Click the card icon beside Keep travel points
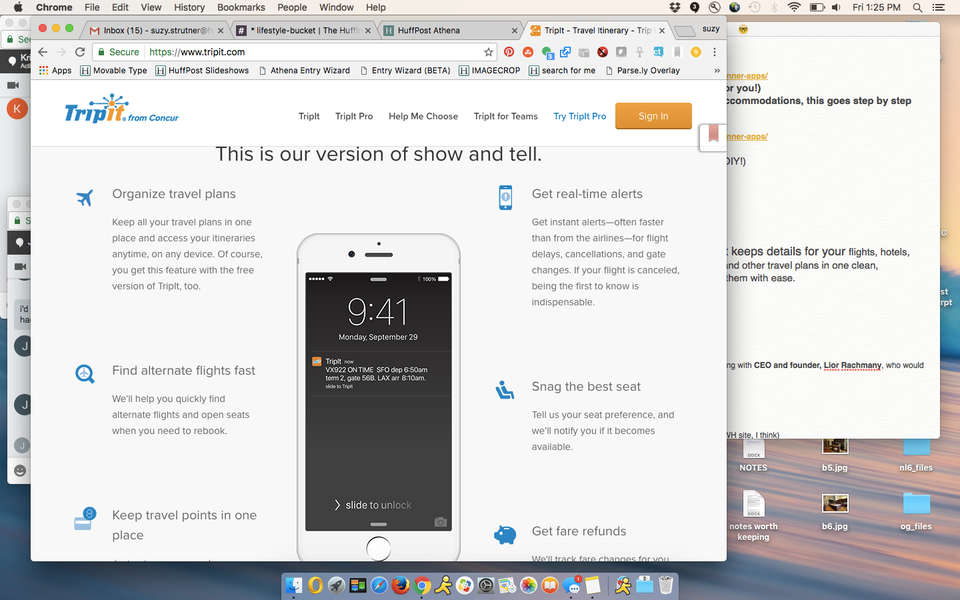The image size is (960, 600). 84,518
